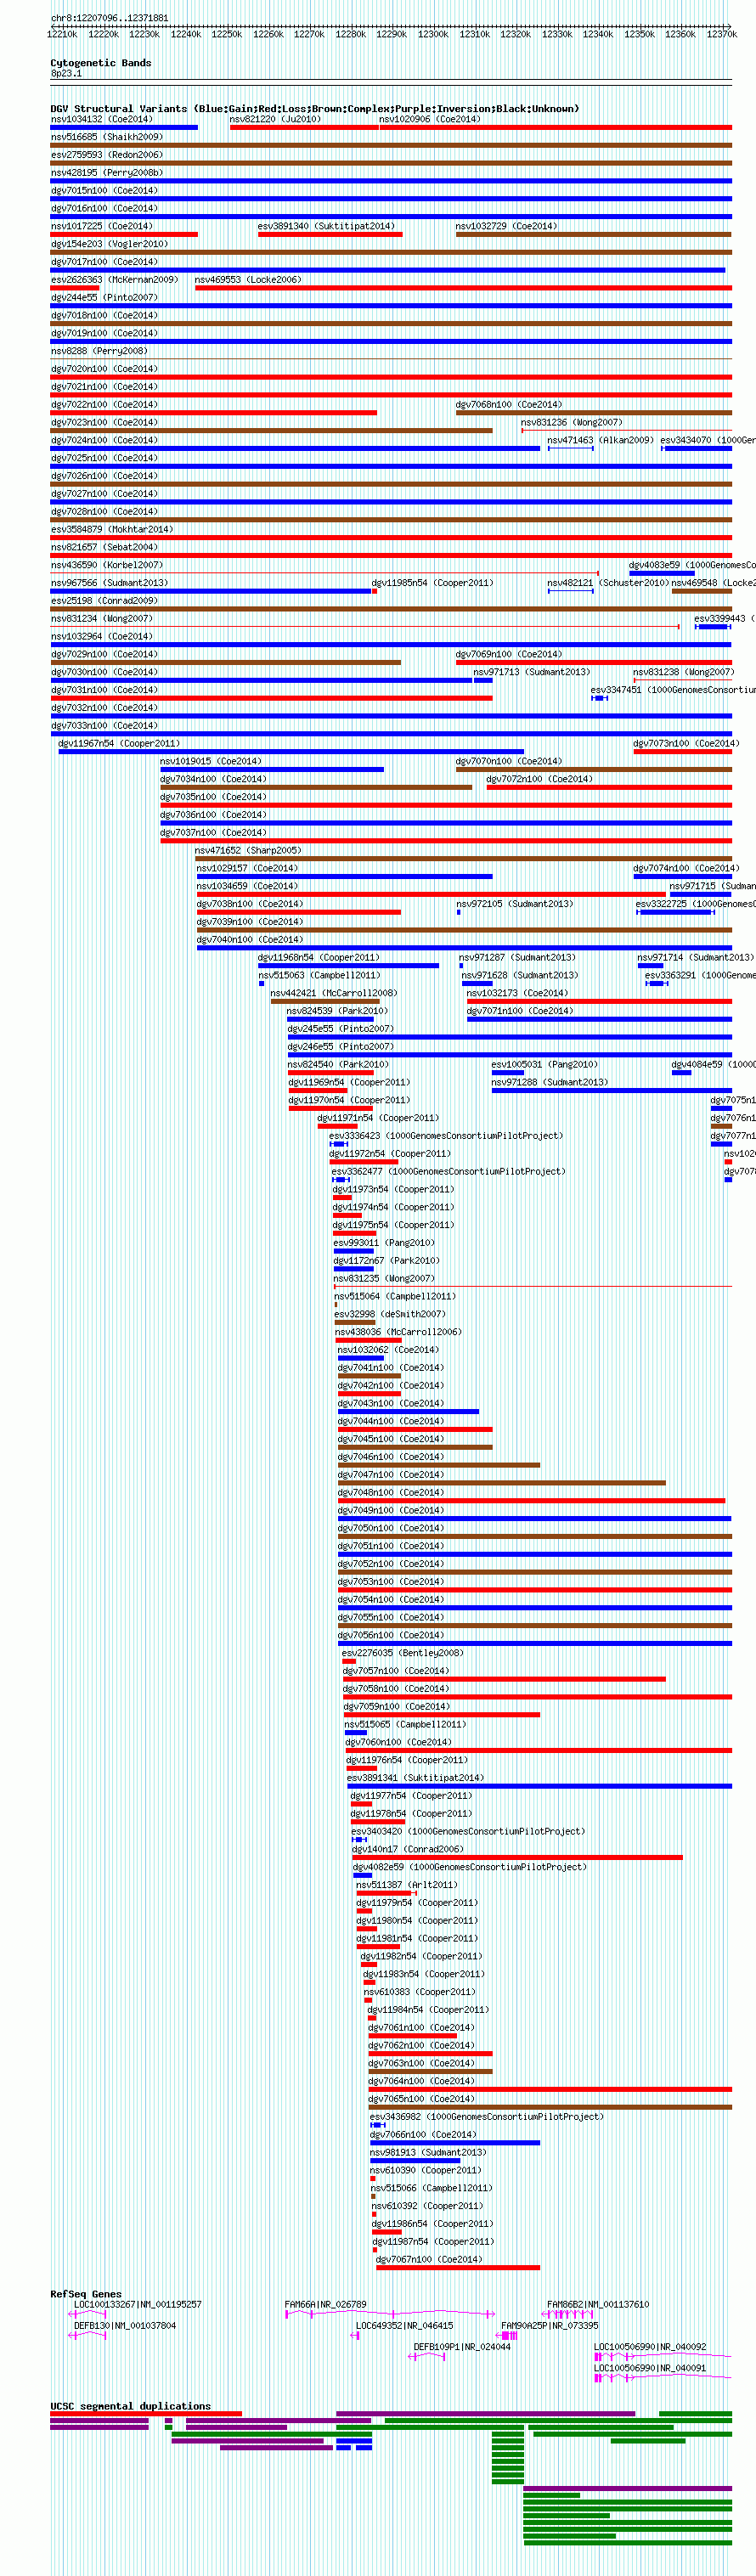
Task: Select nsv438036 (McCarroll2006) variant
Action: (398, 1332)
